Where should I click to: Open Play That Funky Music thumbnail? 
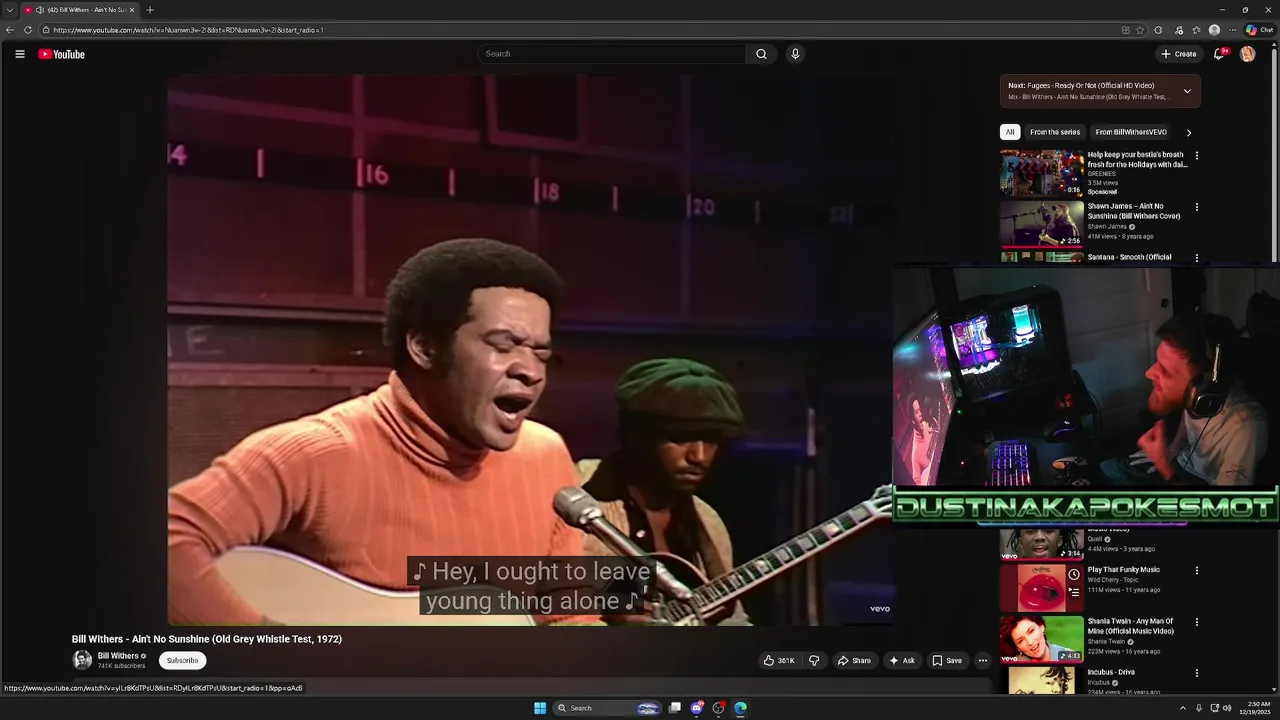1042,588
